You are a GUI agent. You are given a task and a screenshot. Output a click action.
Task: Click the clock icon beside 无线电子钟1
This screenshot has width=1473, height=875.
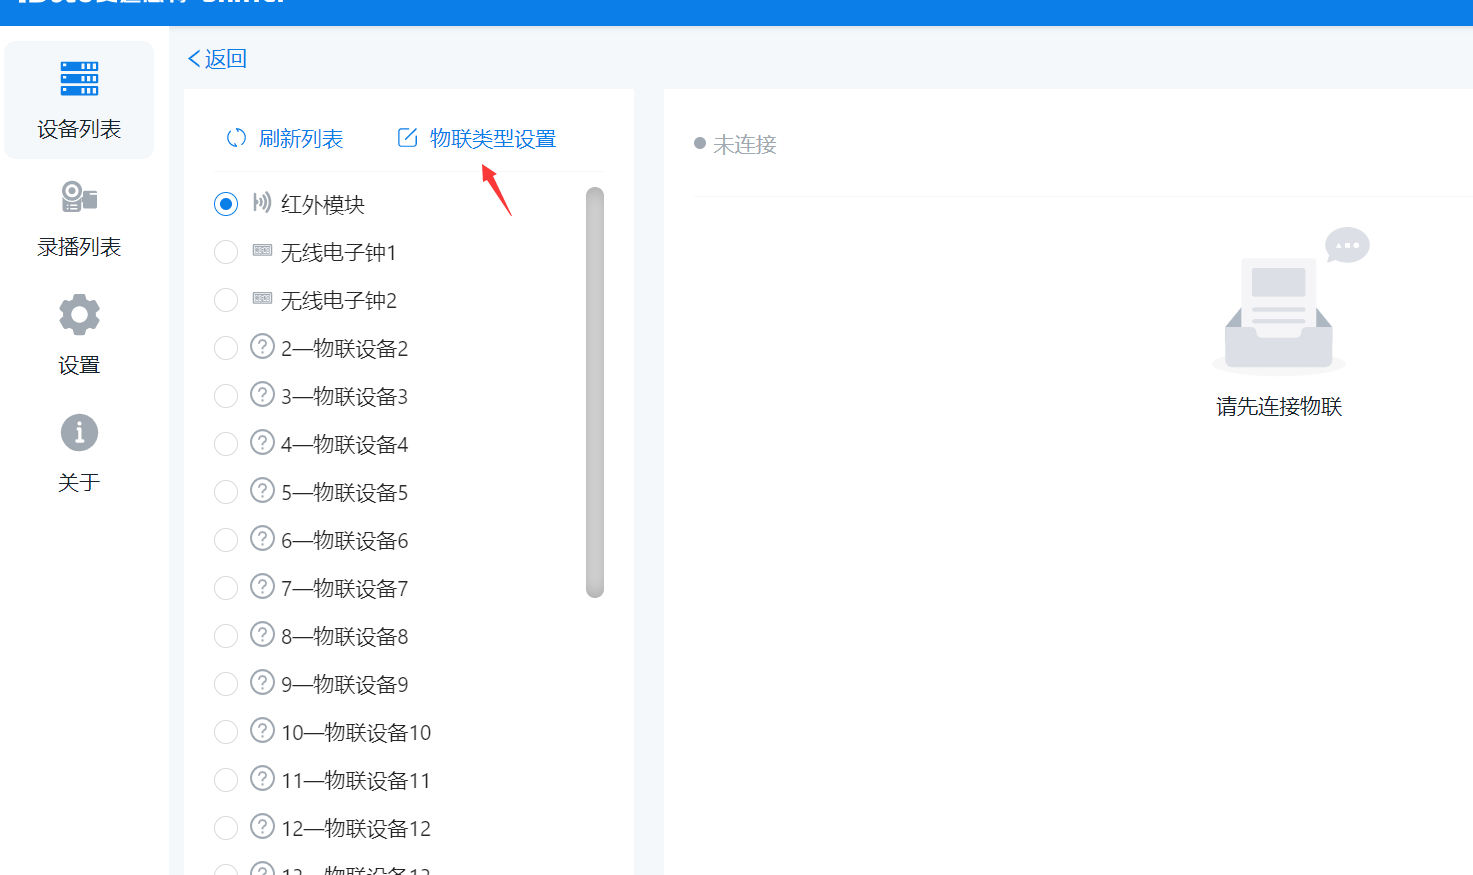[x=262, y=251]
